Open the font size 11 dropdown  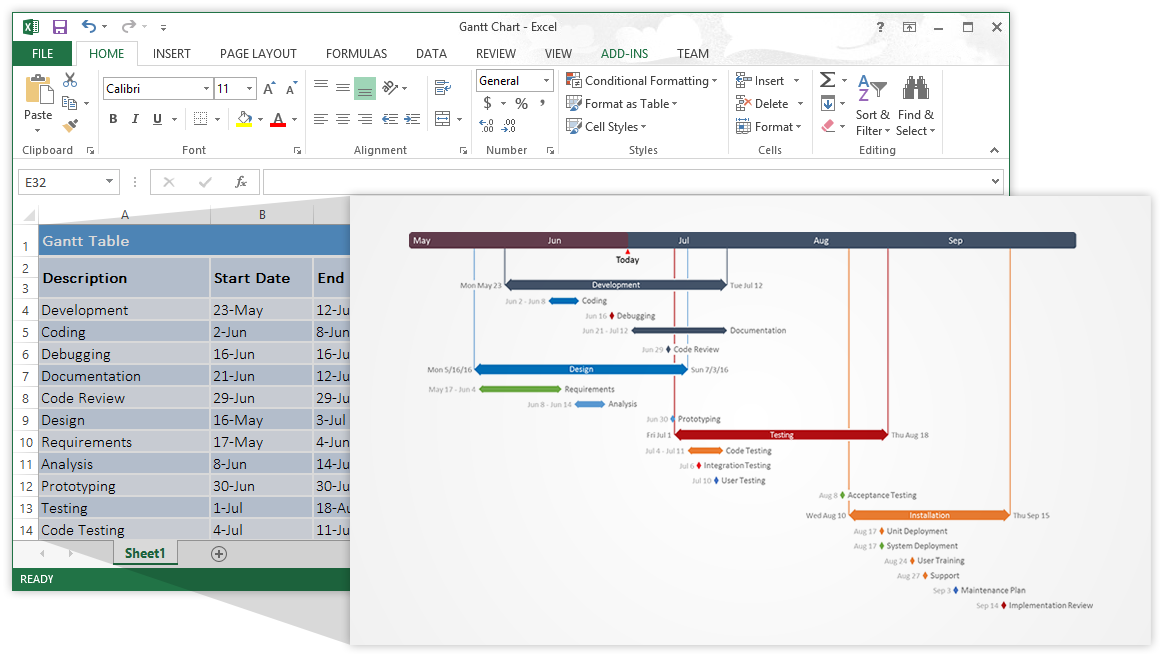pos(249,88)
